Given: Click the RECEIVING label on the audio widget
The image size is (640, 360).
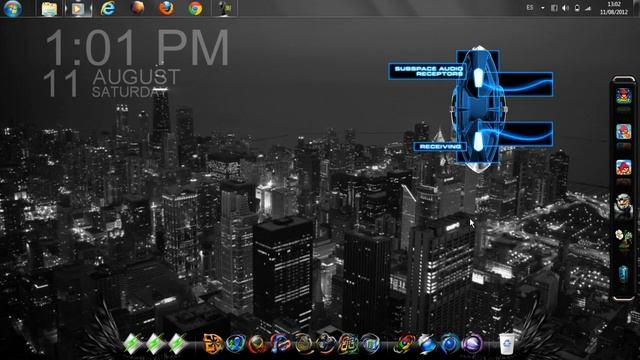Looking at the screenshot, I should click(x=440, y=147).
